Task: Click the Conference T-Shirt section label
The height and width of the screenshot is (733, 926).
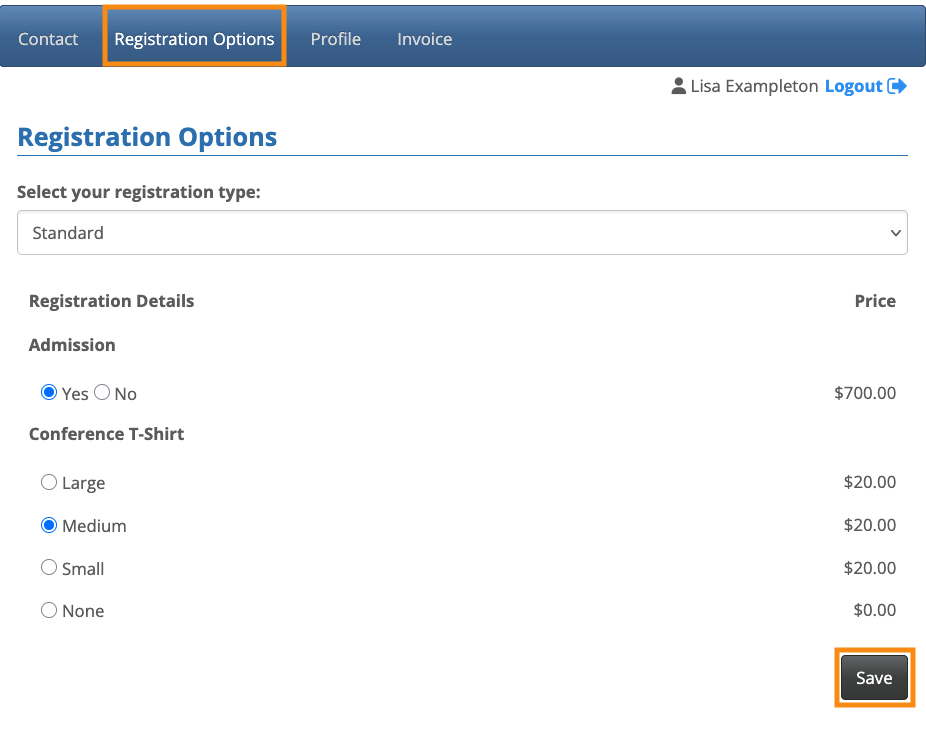Action: (107, 434)
